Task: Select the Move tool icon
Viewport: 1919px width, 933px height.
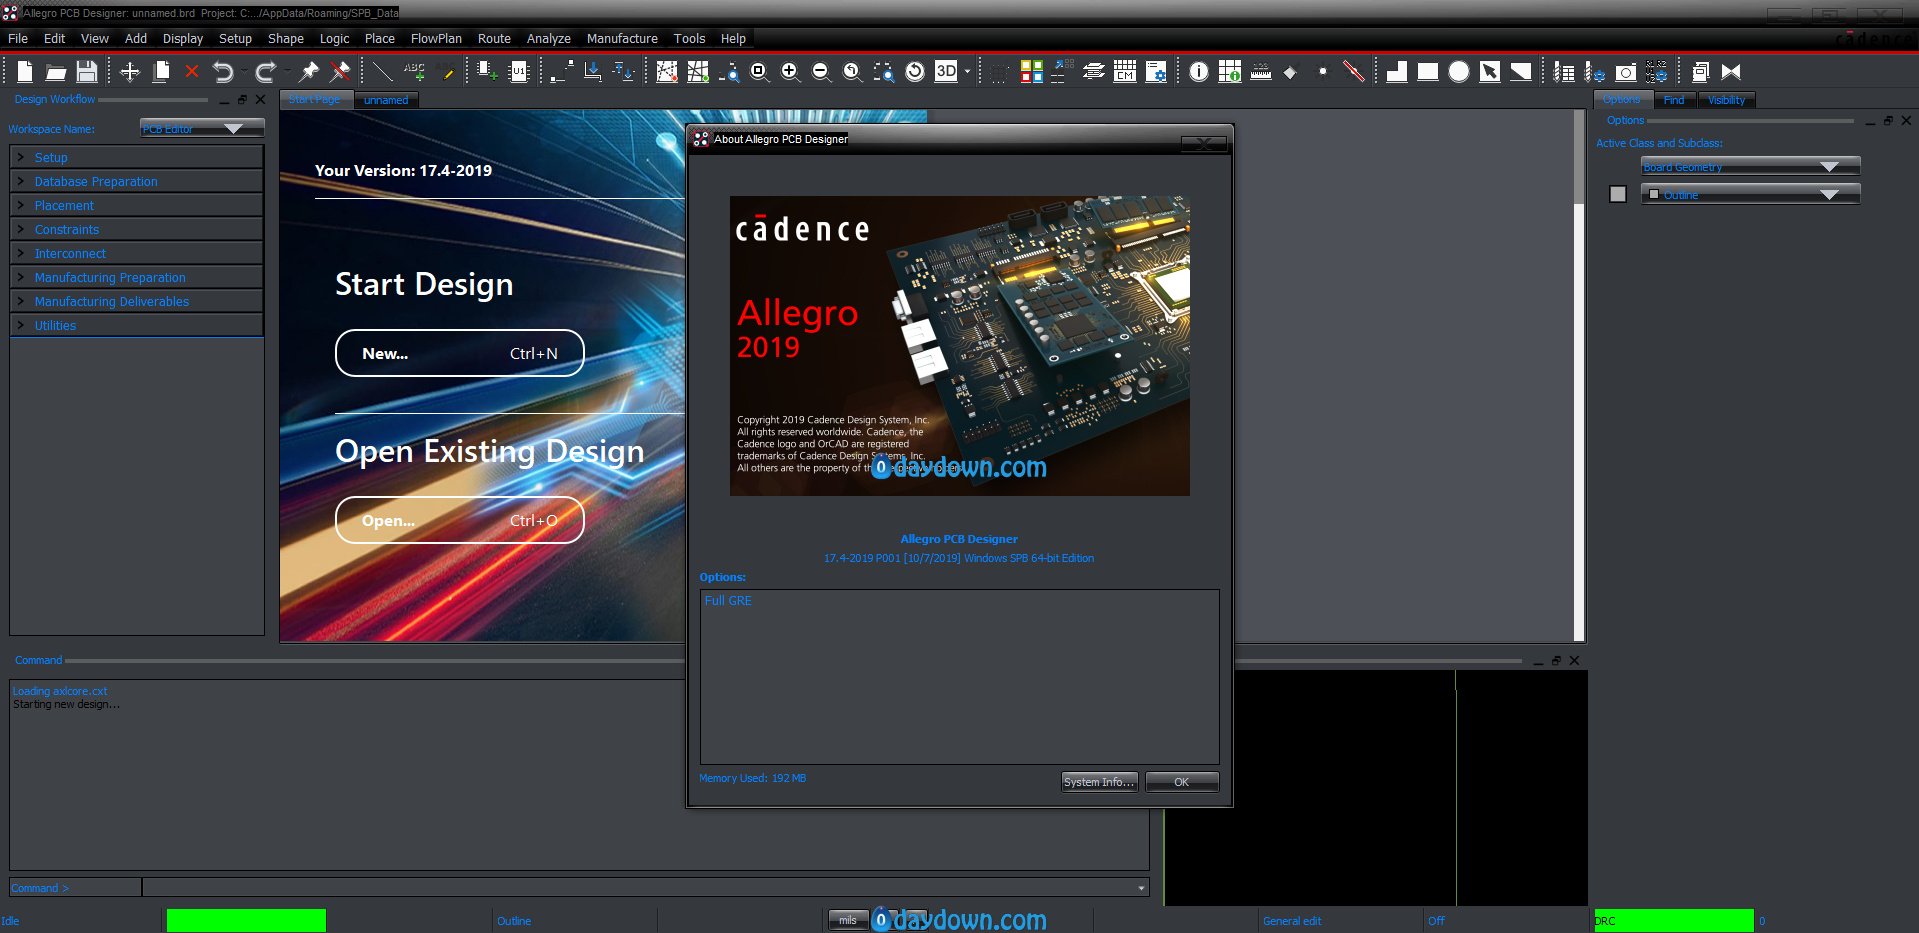Action: coord(130,72)
